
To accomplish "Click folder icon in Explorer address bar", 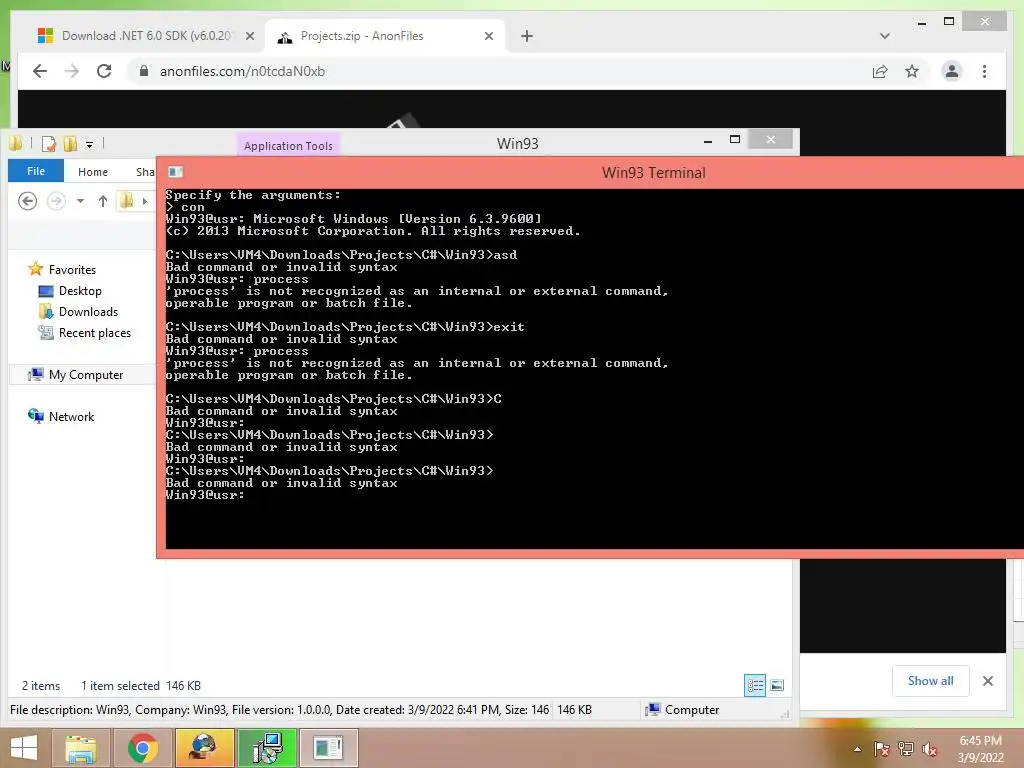I will pos(127,200).
